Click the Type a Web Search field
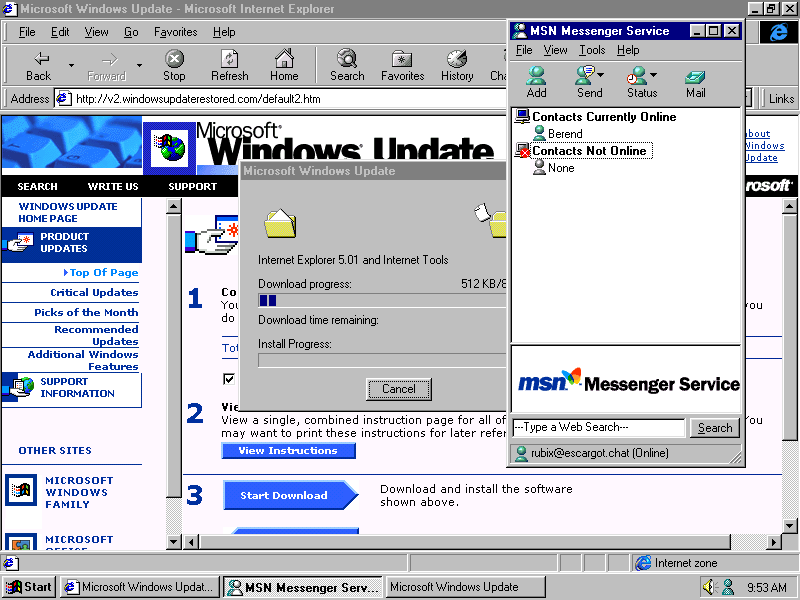Screen dimensions: 800x600 598,428
